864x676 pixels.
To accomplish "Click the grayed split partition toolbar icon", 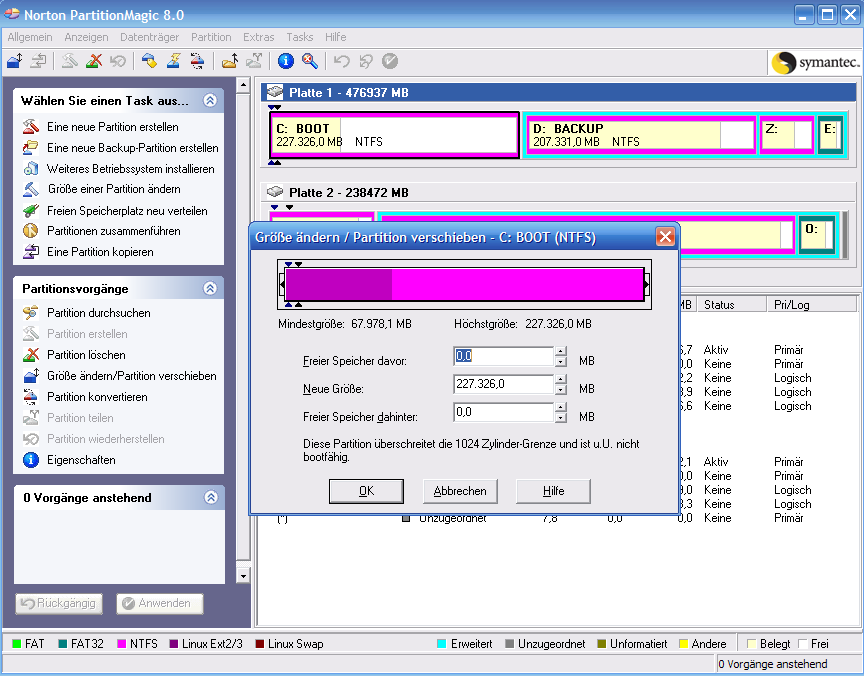I will tap(254, 61).
